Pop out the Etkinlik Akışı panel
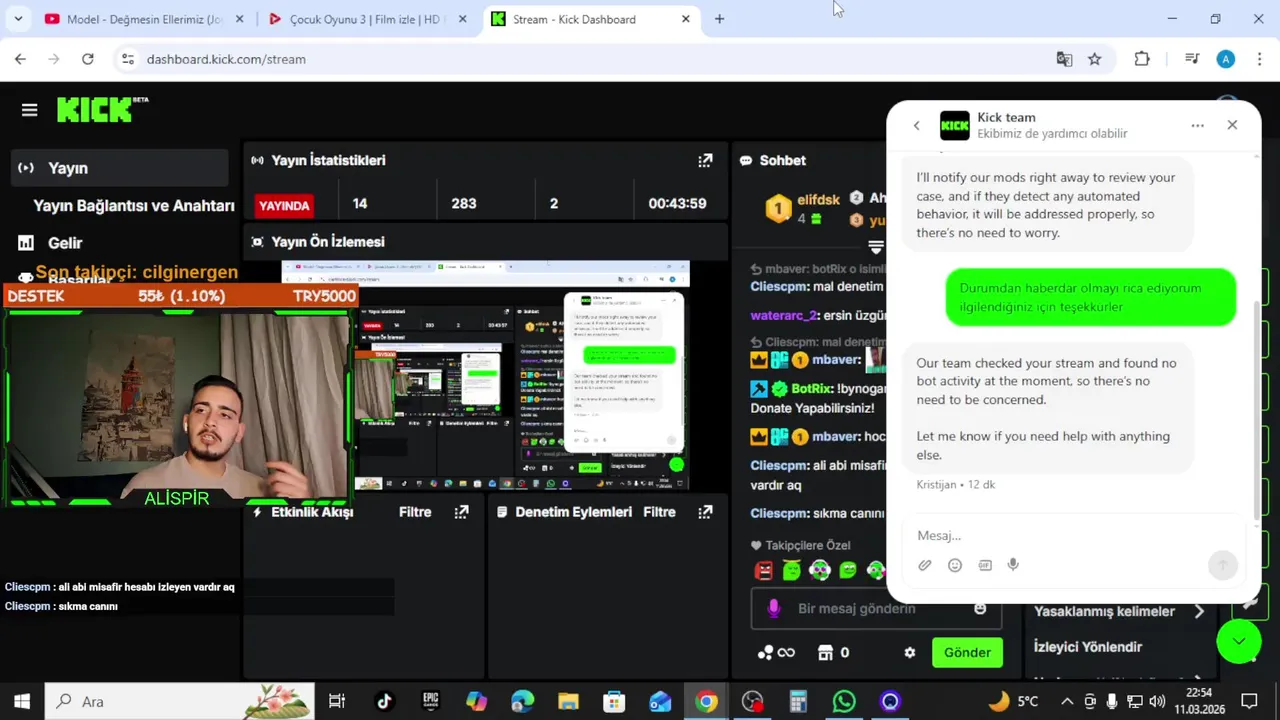Screen dimensions: 1280x720 coord(461,512)
